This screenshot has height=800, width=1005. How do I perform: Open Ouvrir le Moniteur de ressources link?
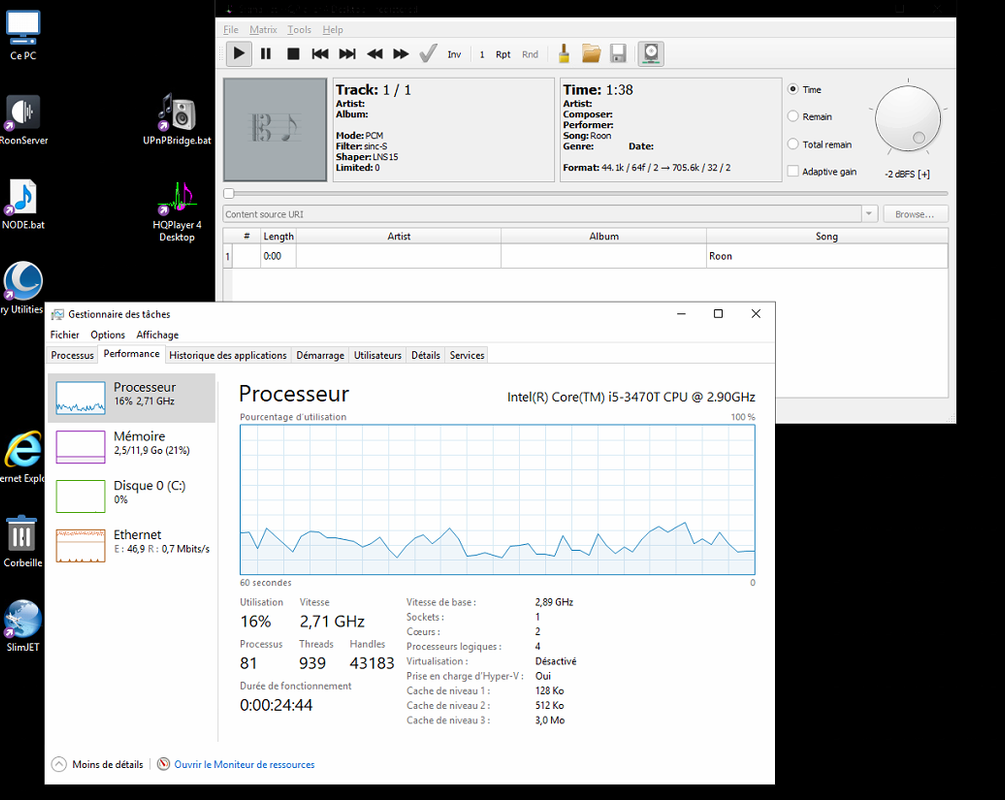coord(244,764)
